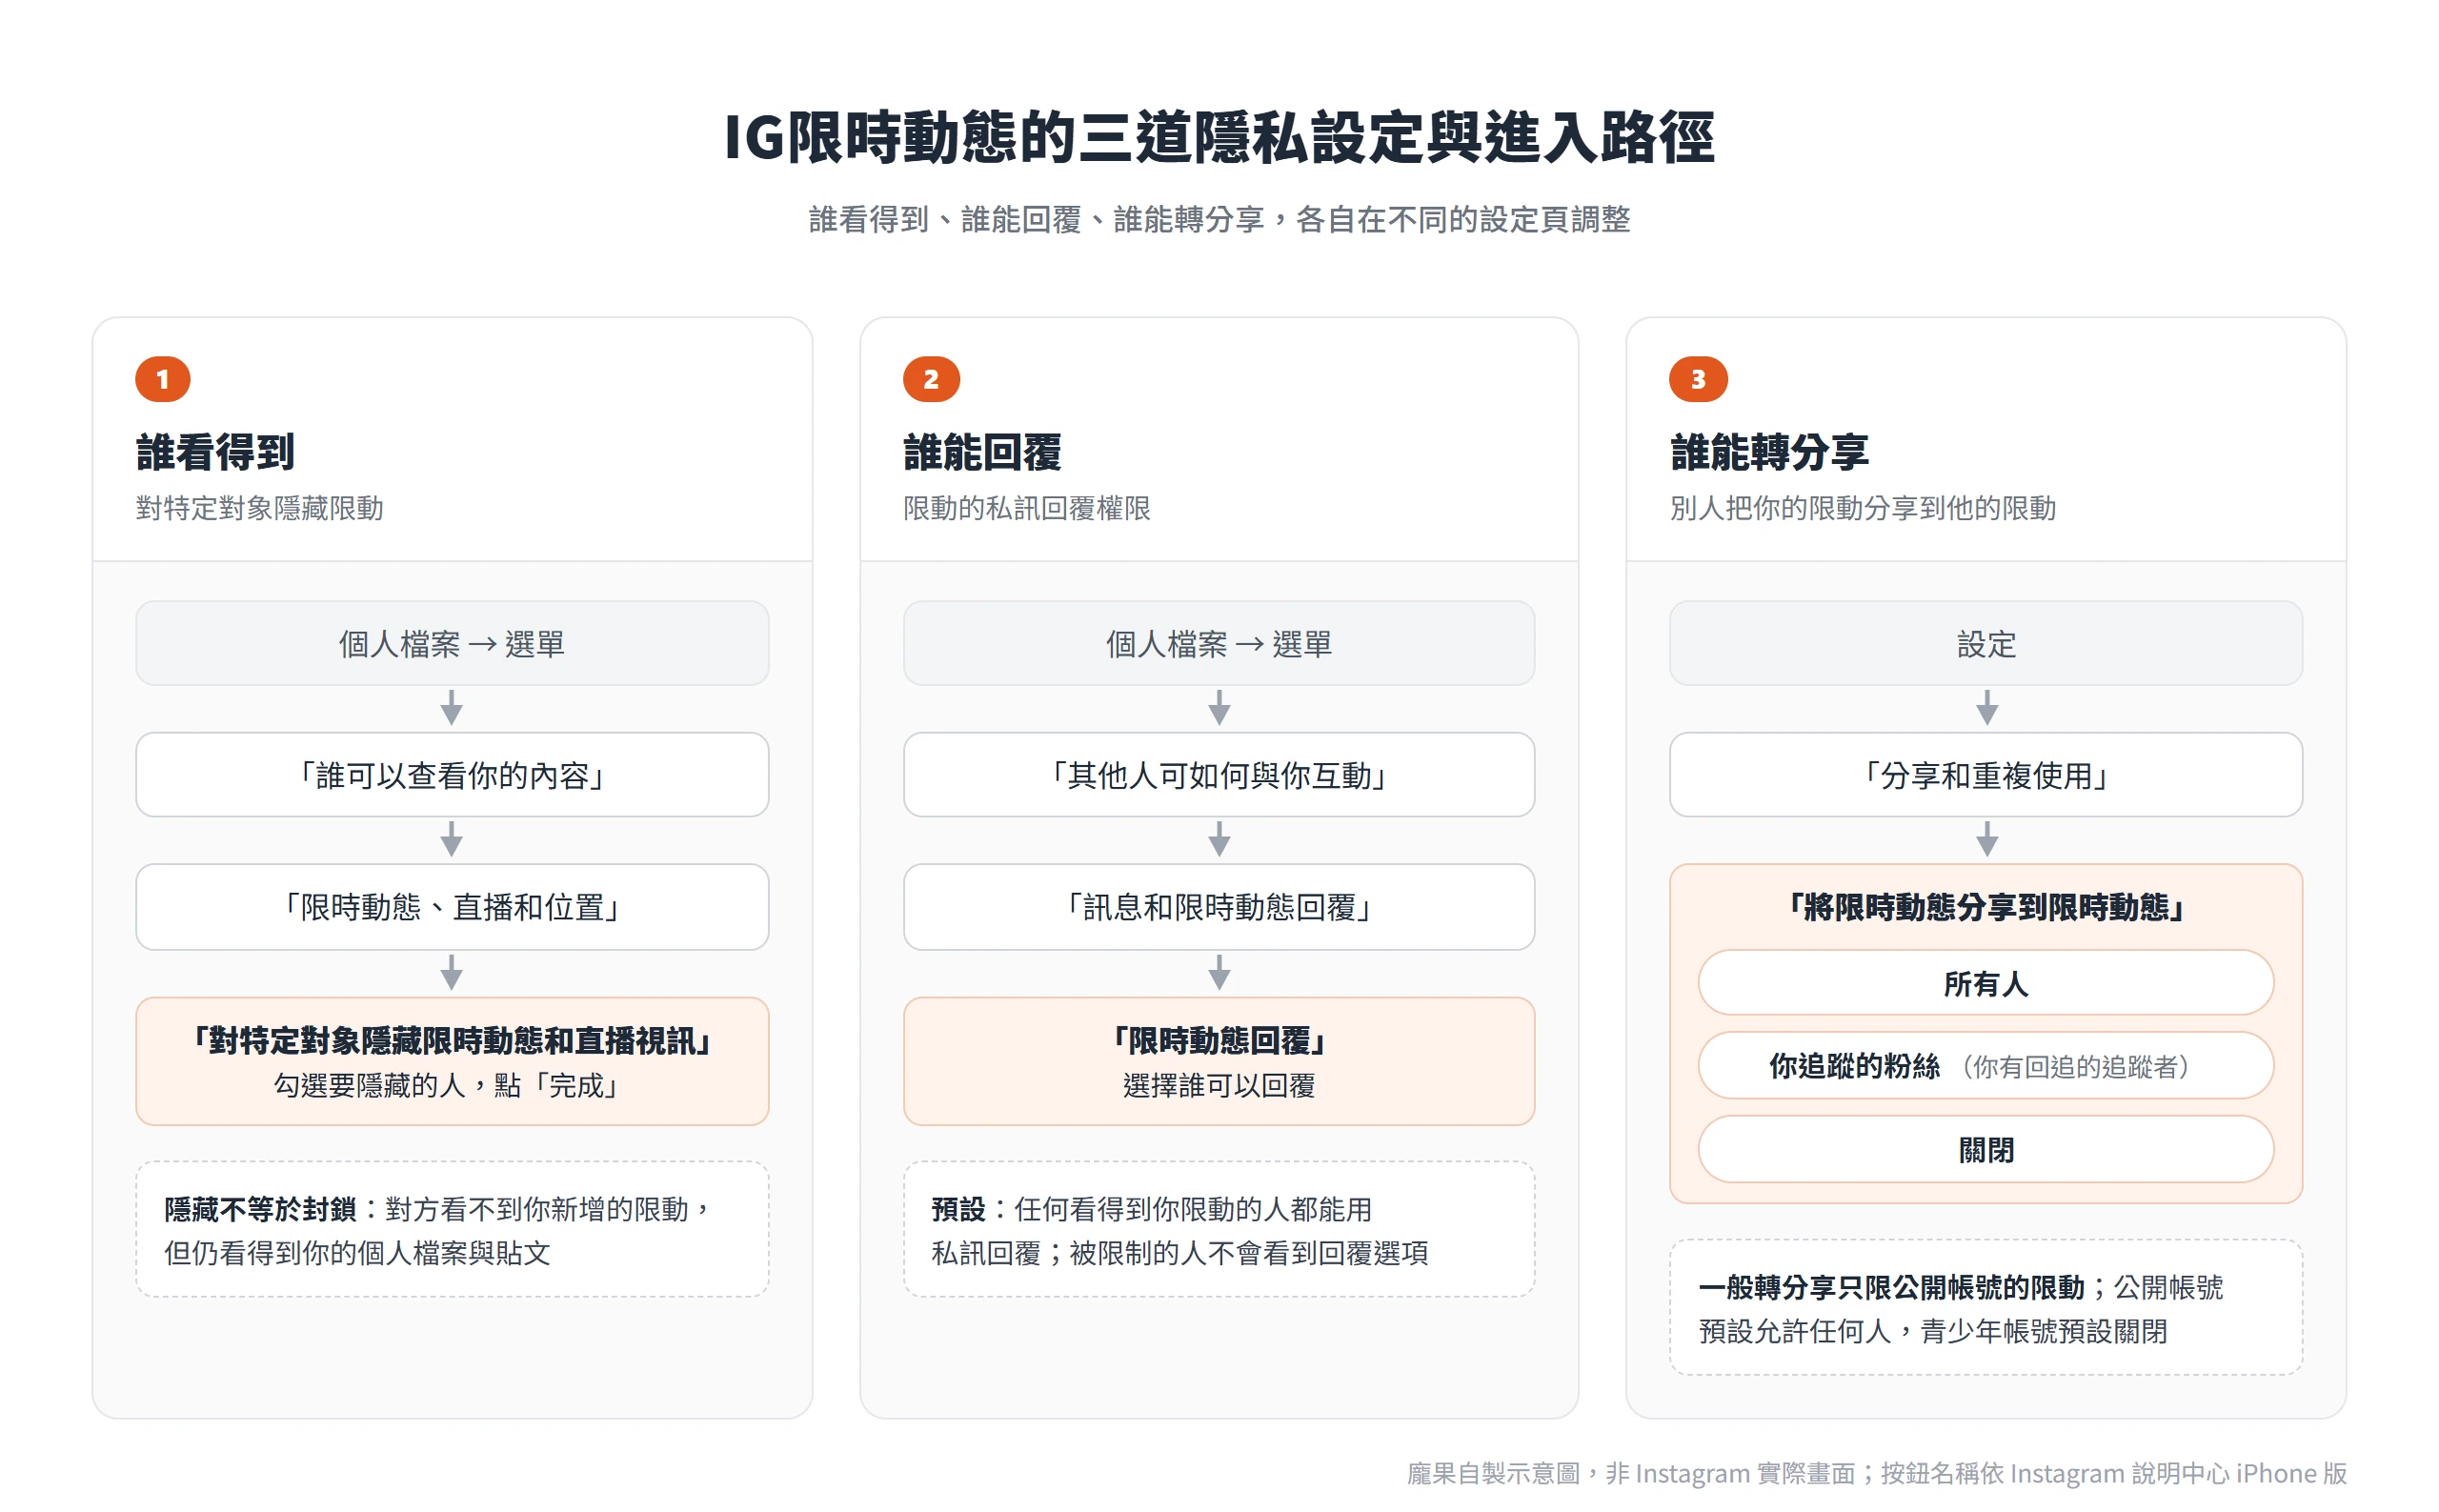This screenshot has height=1512, width=2439.
Task: Select the "分享和重複使用" step
Action: coord(1986,775)
